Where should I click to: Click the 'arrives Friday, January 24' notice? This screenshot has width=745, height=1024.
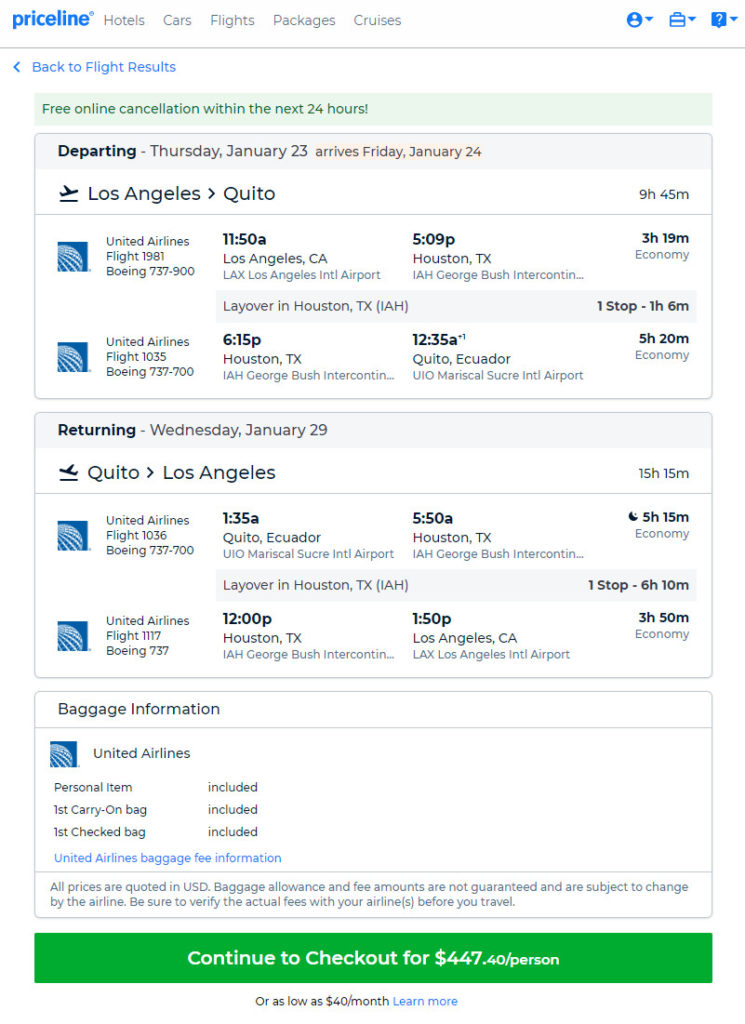click(398, 152)
